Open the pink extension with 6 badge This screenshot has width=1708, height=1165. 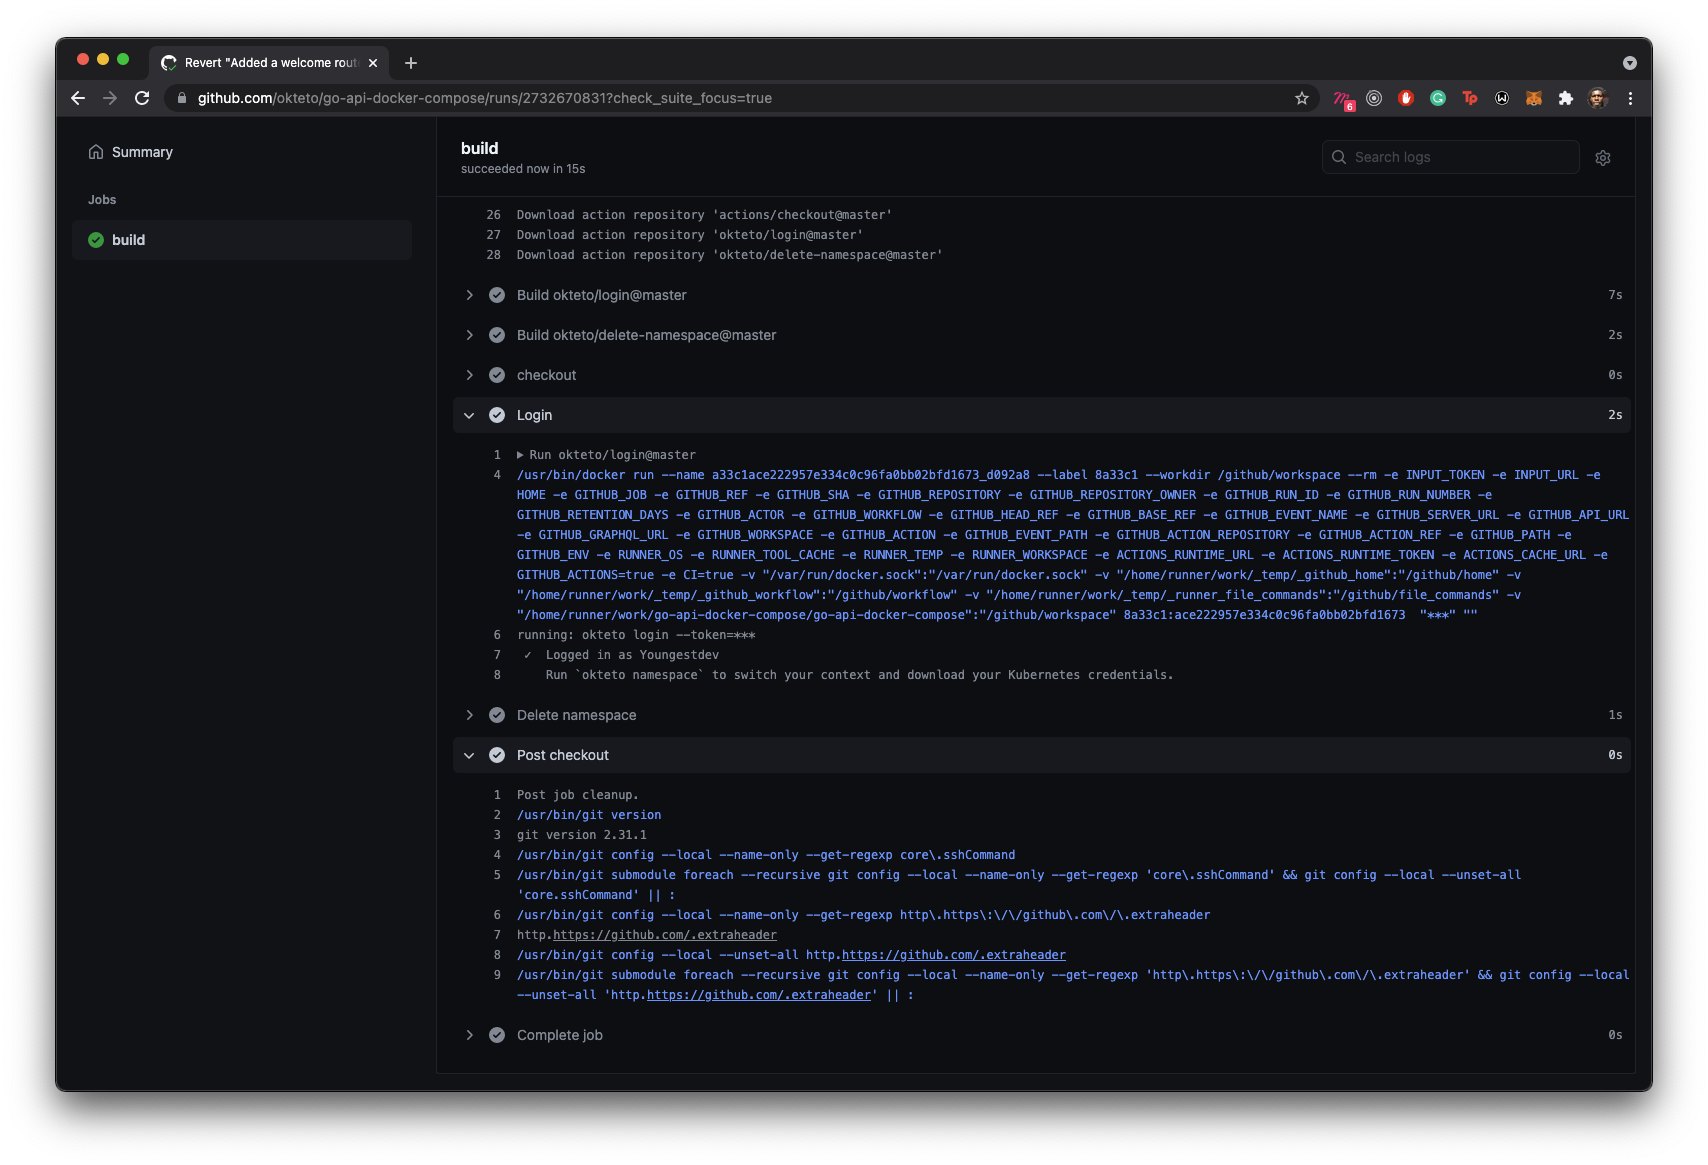[x=1343, y=99]
